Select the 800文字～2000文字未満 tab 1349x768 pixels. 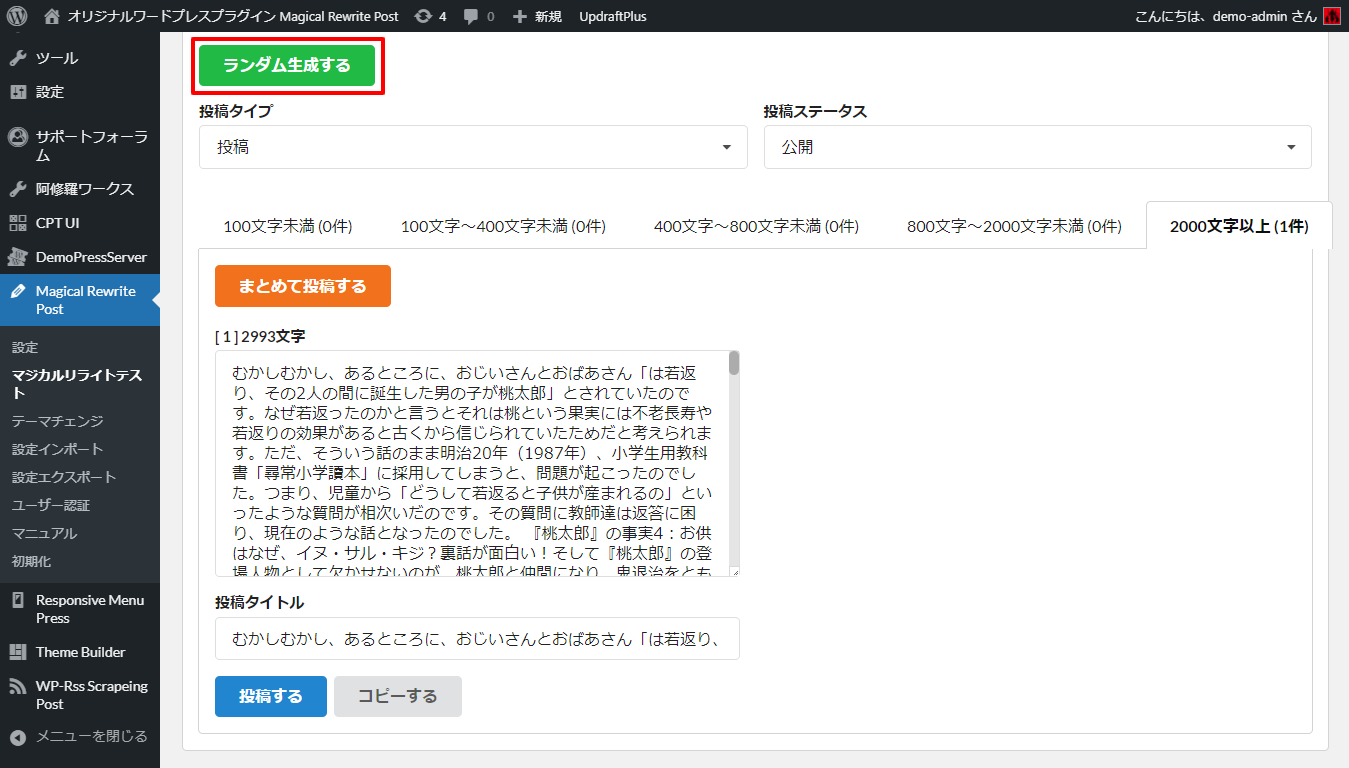[1014, 226]
